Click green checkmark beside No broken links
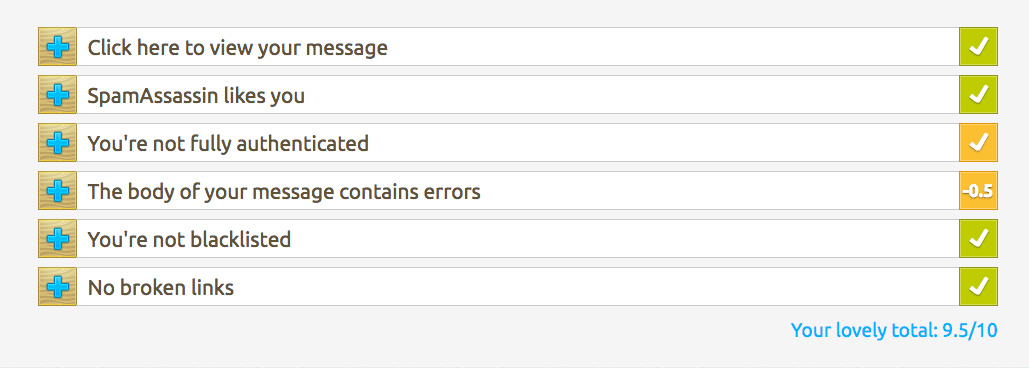Viewport: 1029px width, 368px height. (x=978, y=287)
